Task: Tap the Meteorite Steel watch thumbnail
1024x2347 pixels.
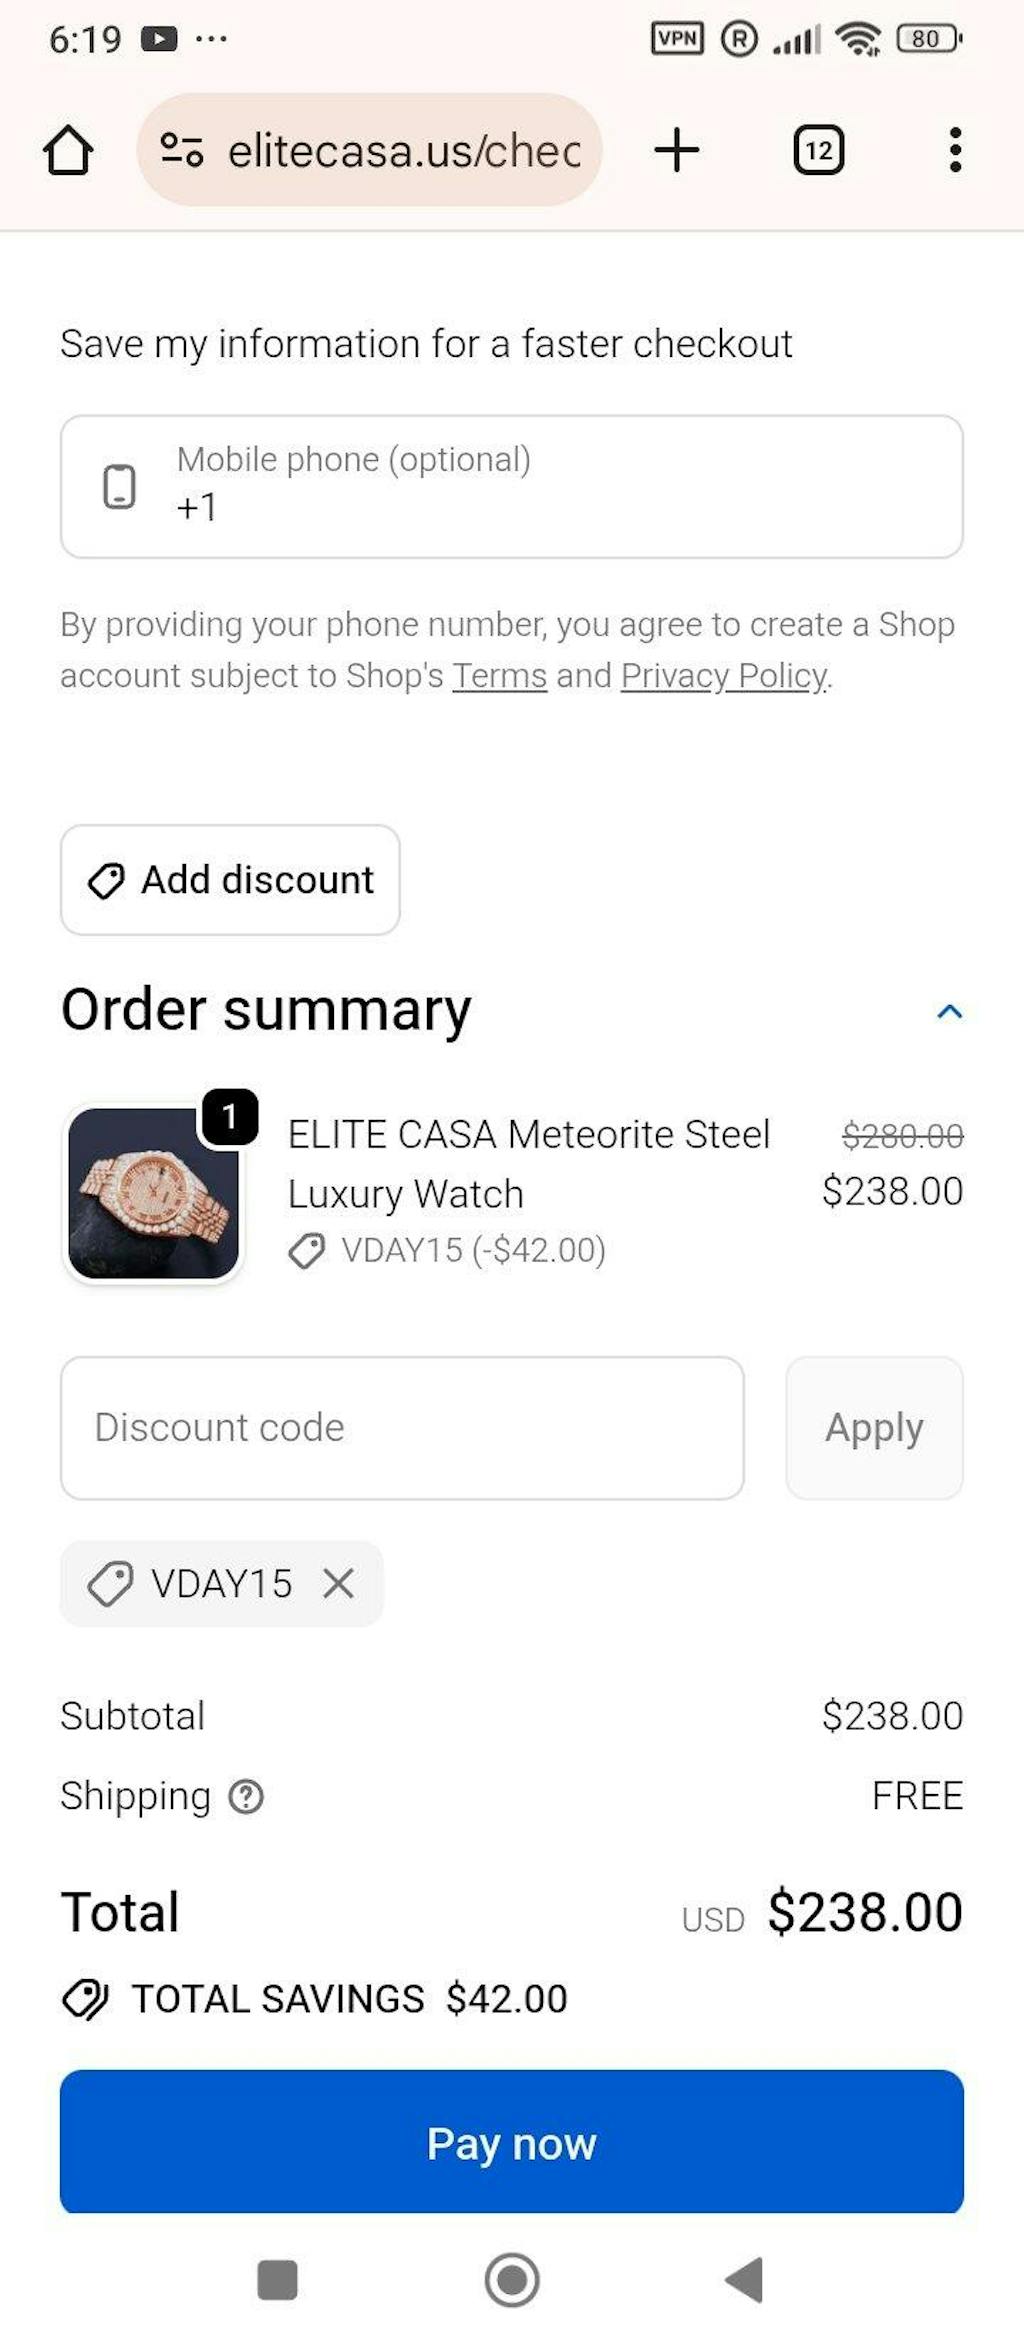Action: click(x=154, y=1193)
